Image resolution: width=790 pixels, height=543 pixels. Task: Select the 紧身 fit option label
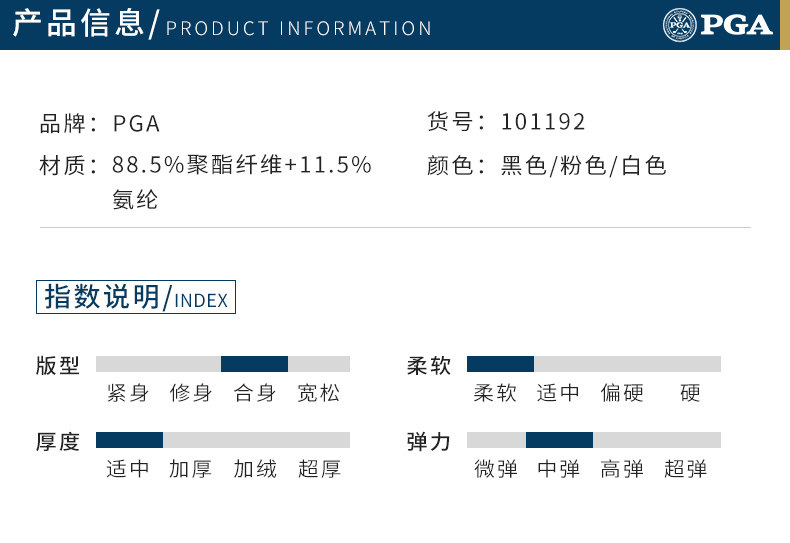click(128, 394)
